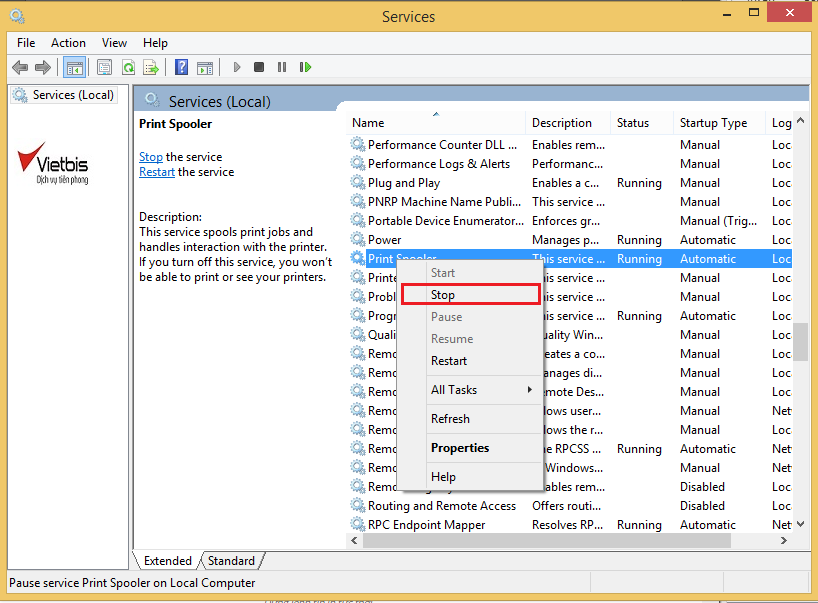Open the blue Help toolbar icon
818x603 pixels.
coord(181,67)
